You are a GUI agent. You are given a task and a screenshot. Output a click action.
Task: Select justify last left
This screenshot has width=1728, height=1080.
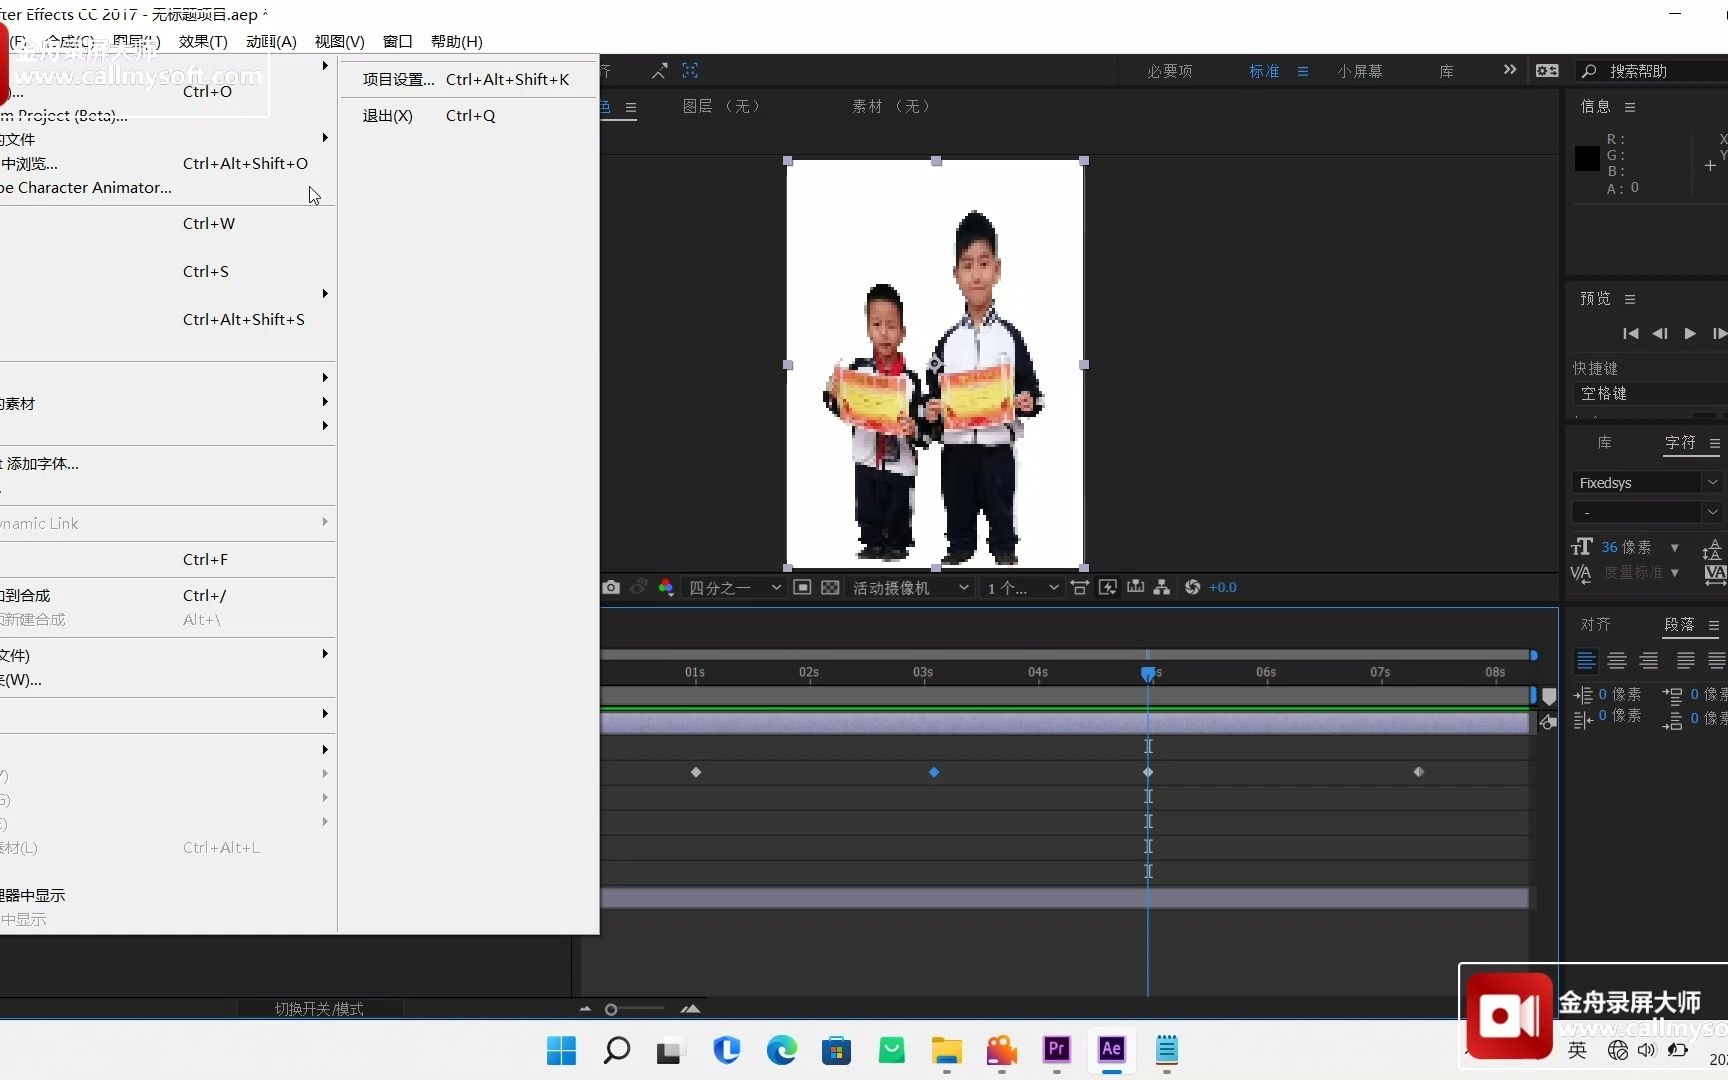point(1686,661)
